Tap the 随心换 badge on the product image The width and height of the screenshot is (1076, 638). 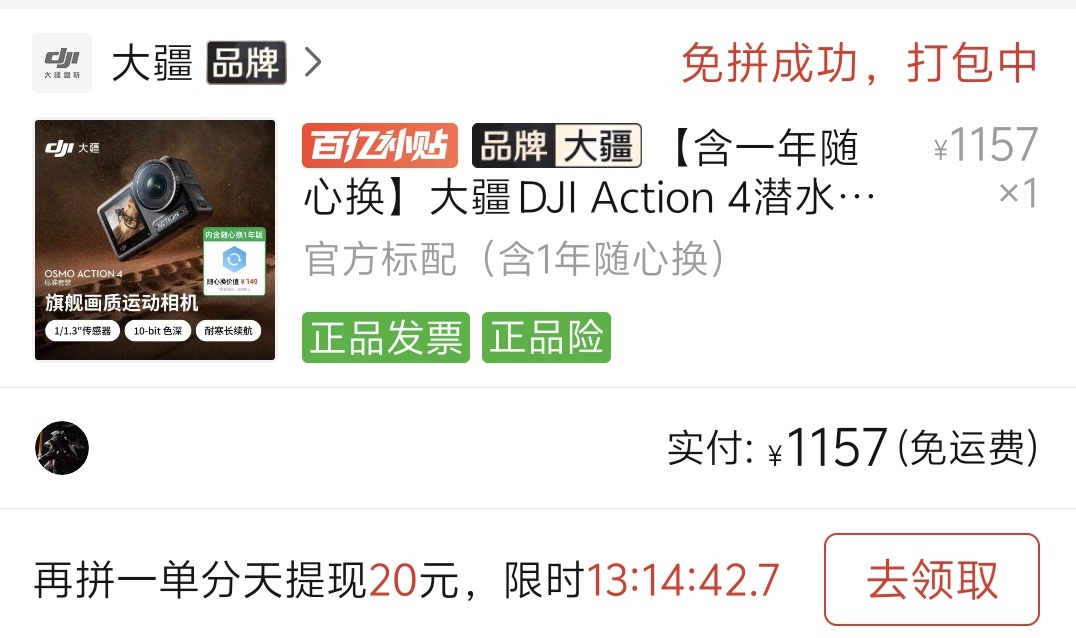tap(234, 261)
